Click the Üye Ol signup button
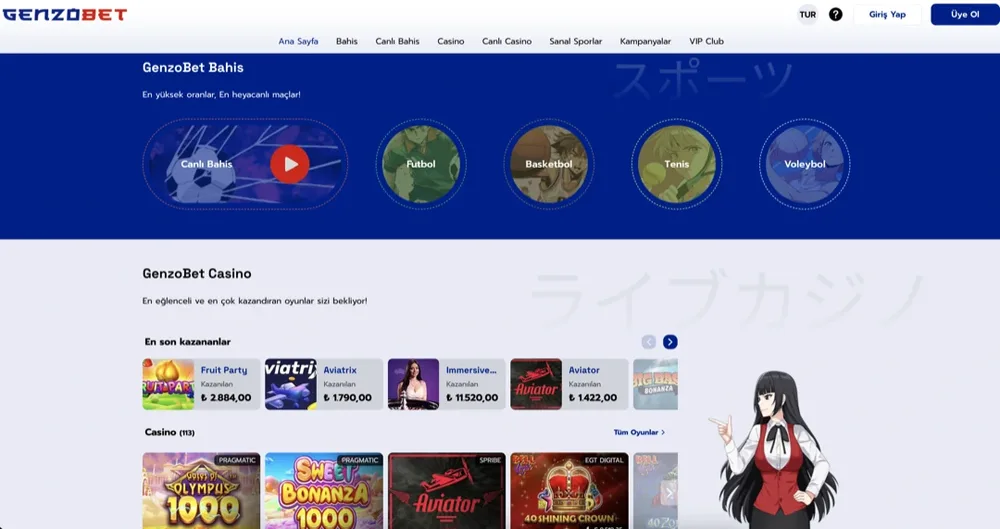This screenshot has height=529, width=1000. pos(965,14)
